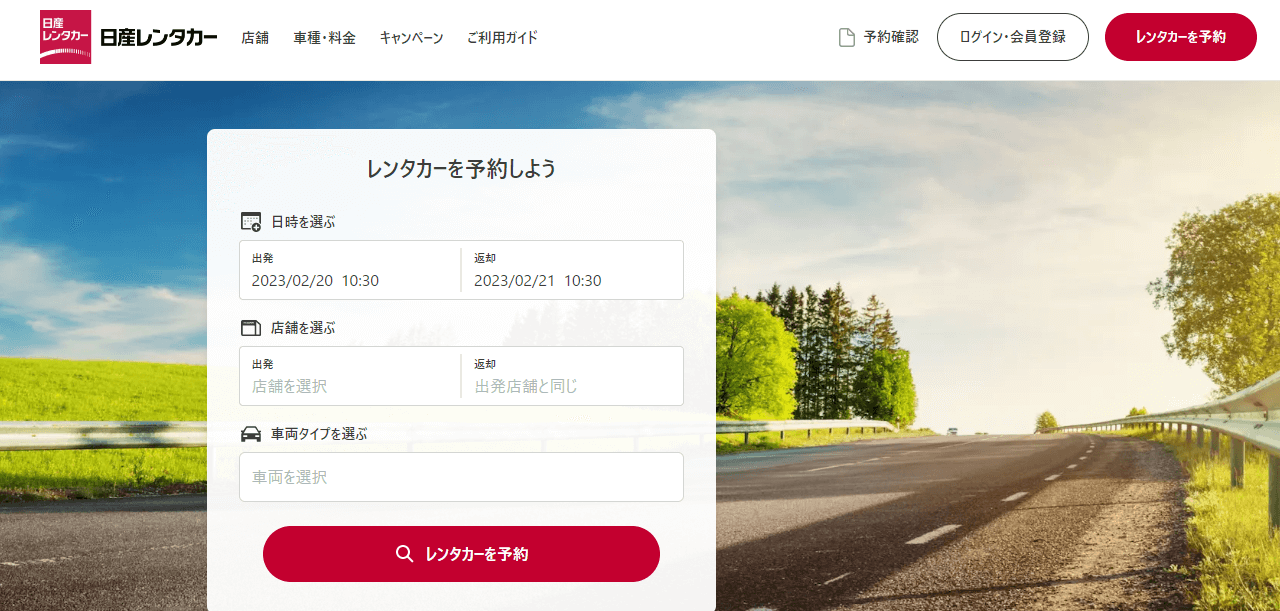Click the document icon beside 予約確認
1280x611 pixels.
(x=846, y=38)
